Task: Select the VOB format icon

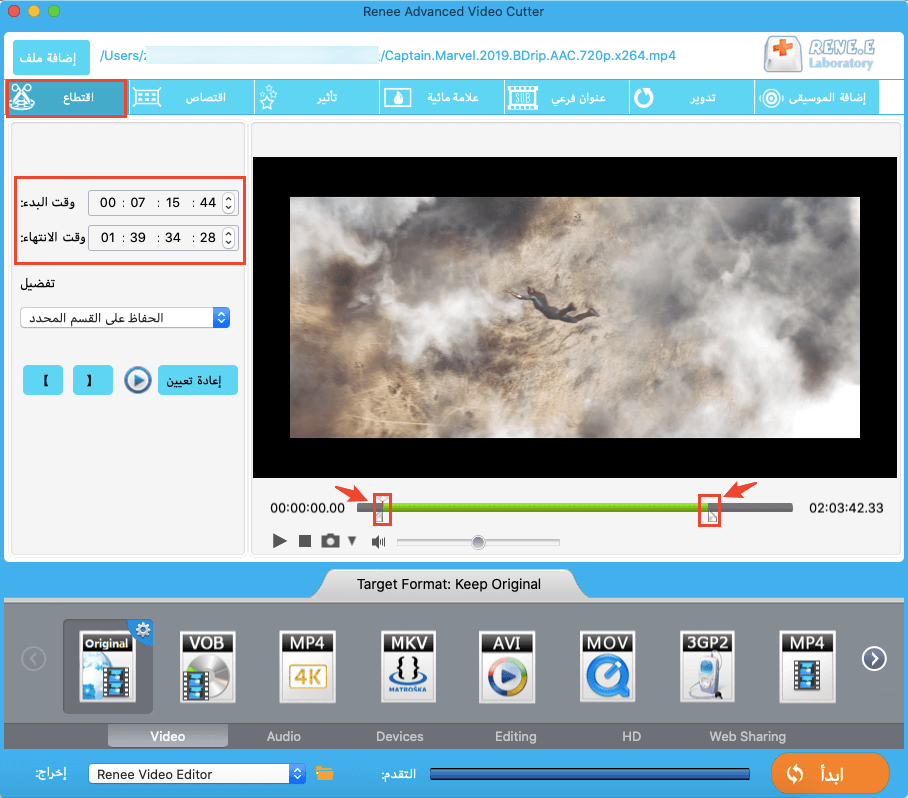Action: click(x=207, y=667)
